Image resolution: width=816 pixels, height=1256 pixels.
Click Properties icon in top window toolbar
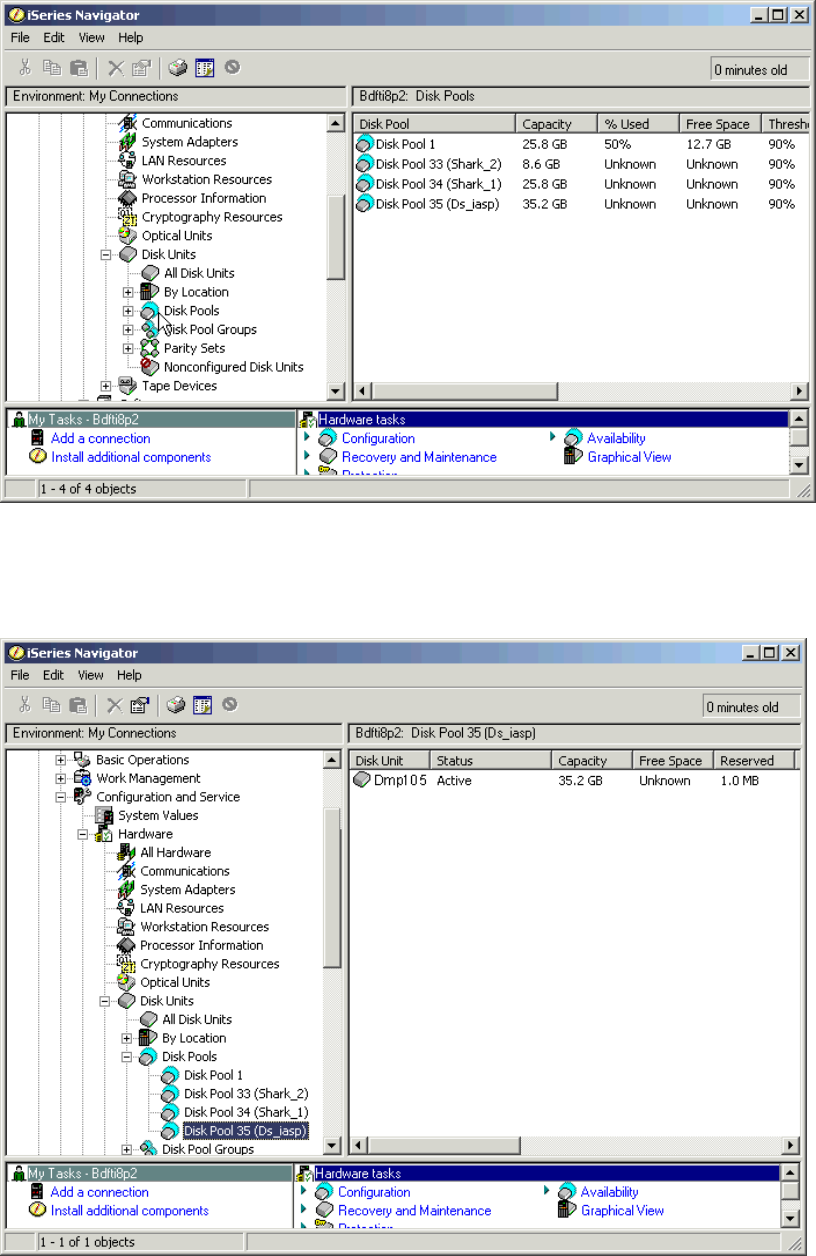click(x=140, y=68)
